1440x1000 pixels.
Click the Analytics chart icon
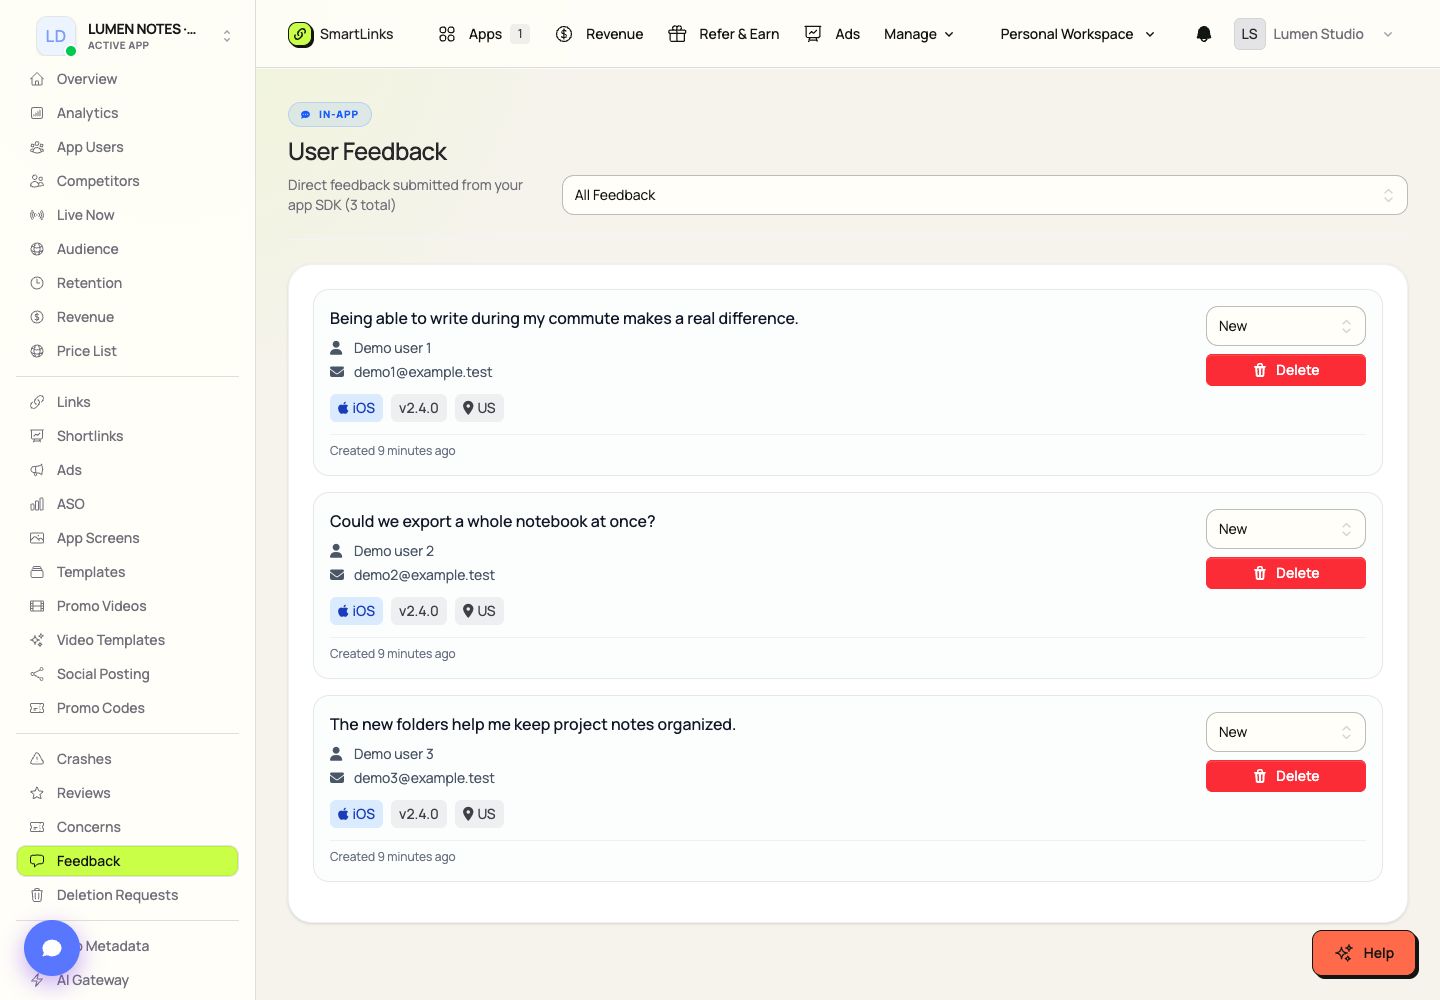pyautogui.click(x=37, y=113)
